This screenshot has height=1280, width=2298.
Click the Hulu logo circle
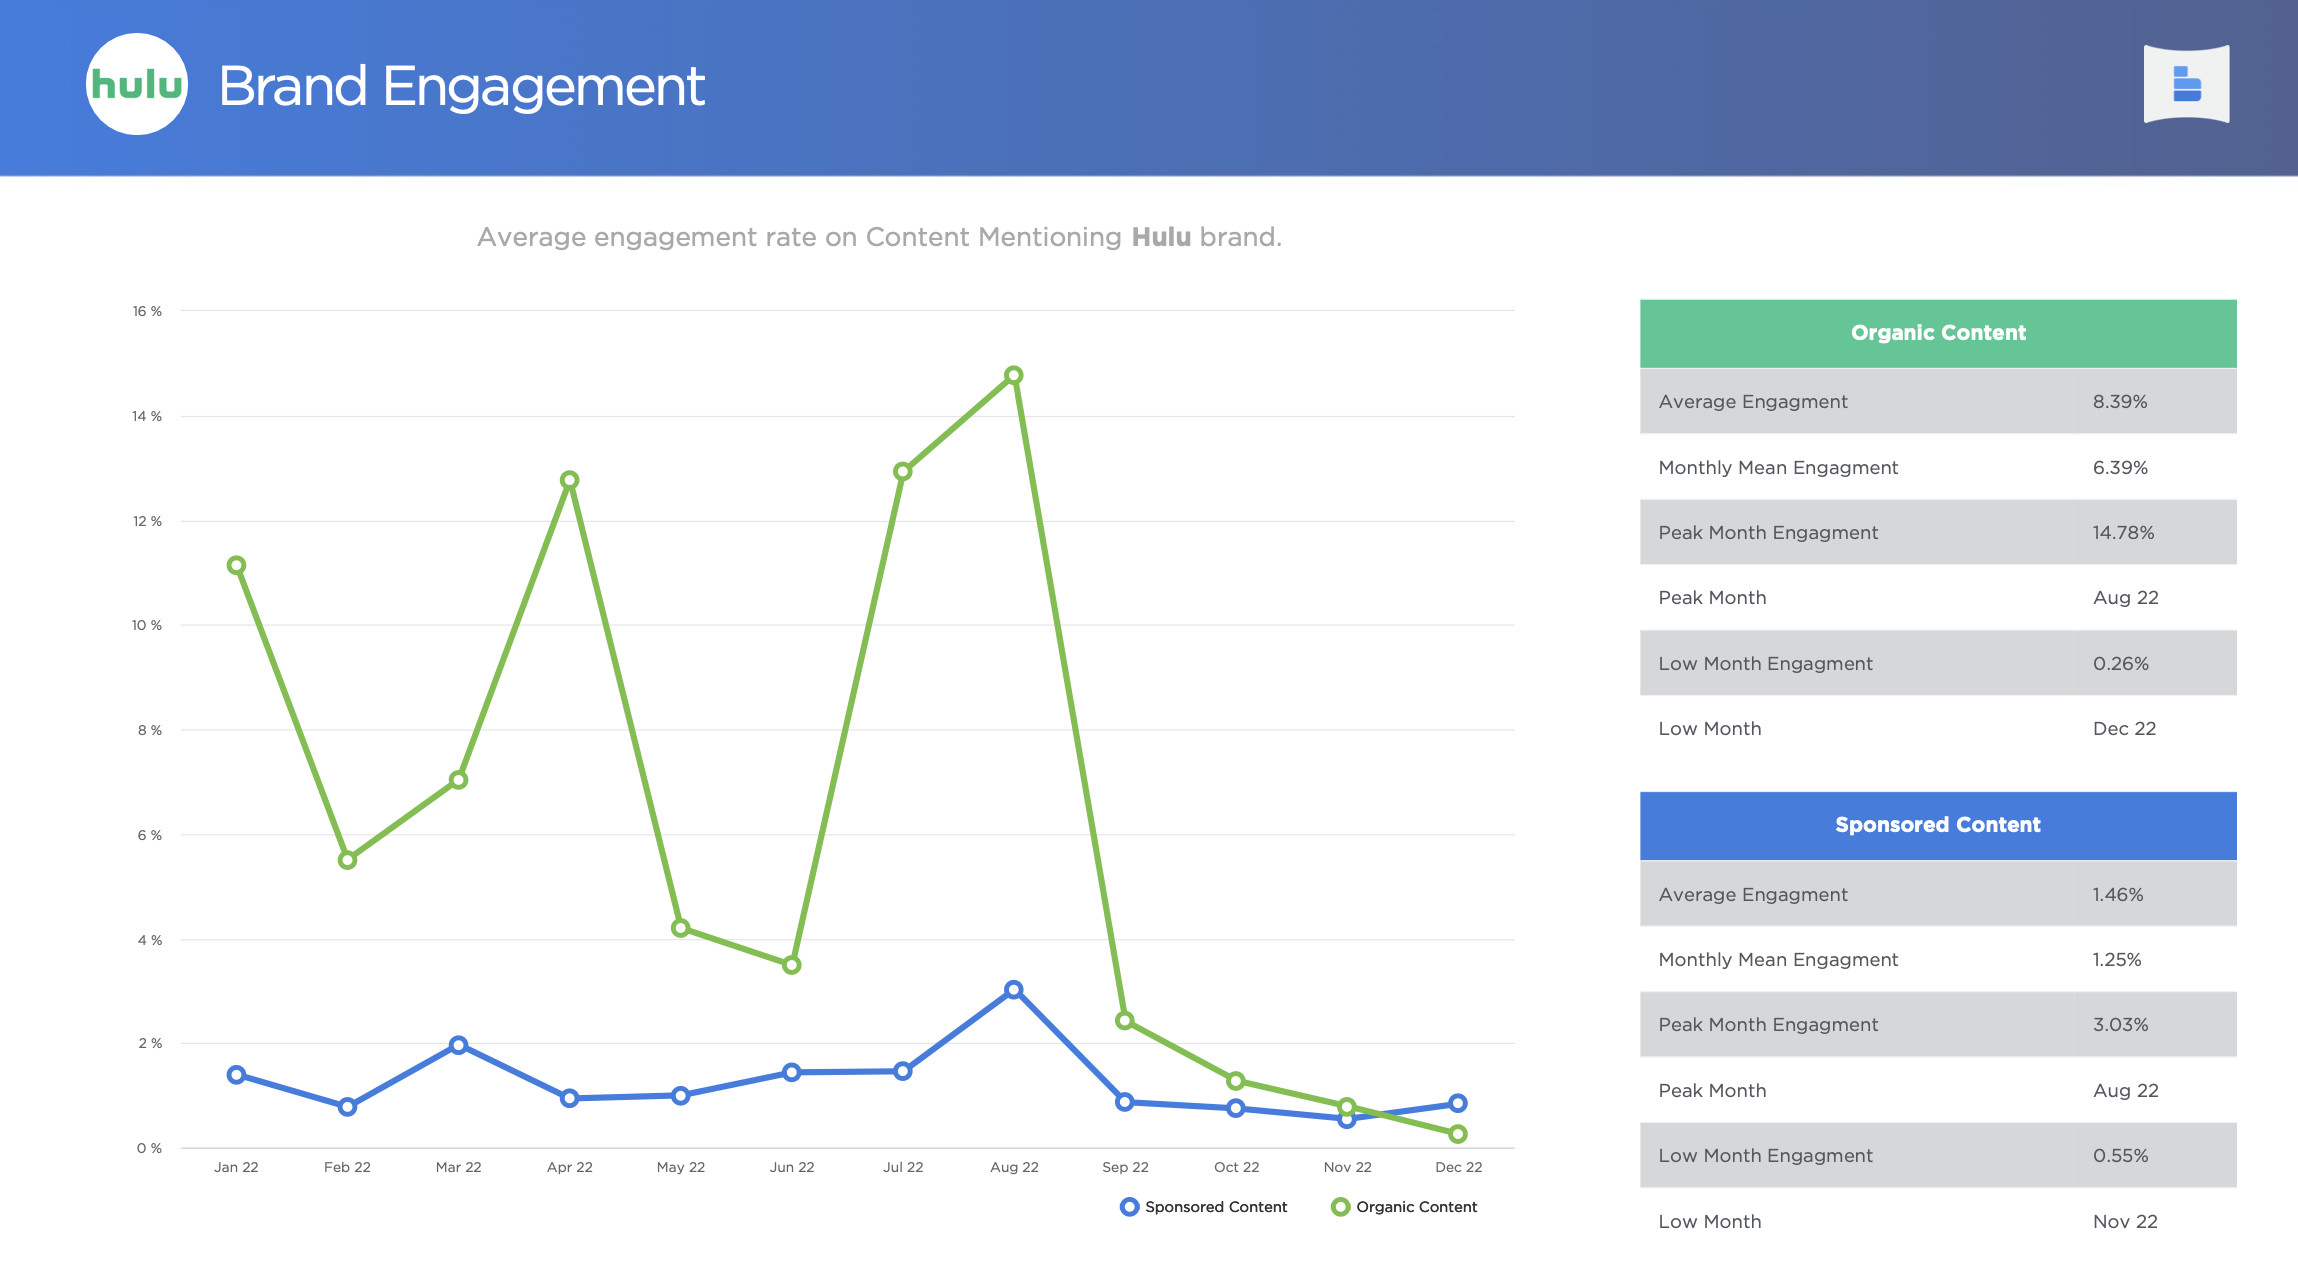click(x=137, y=84)
